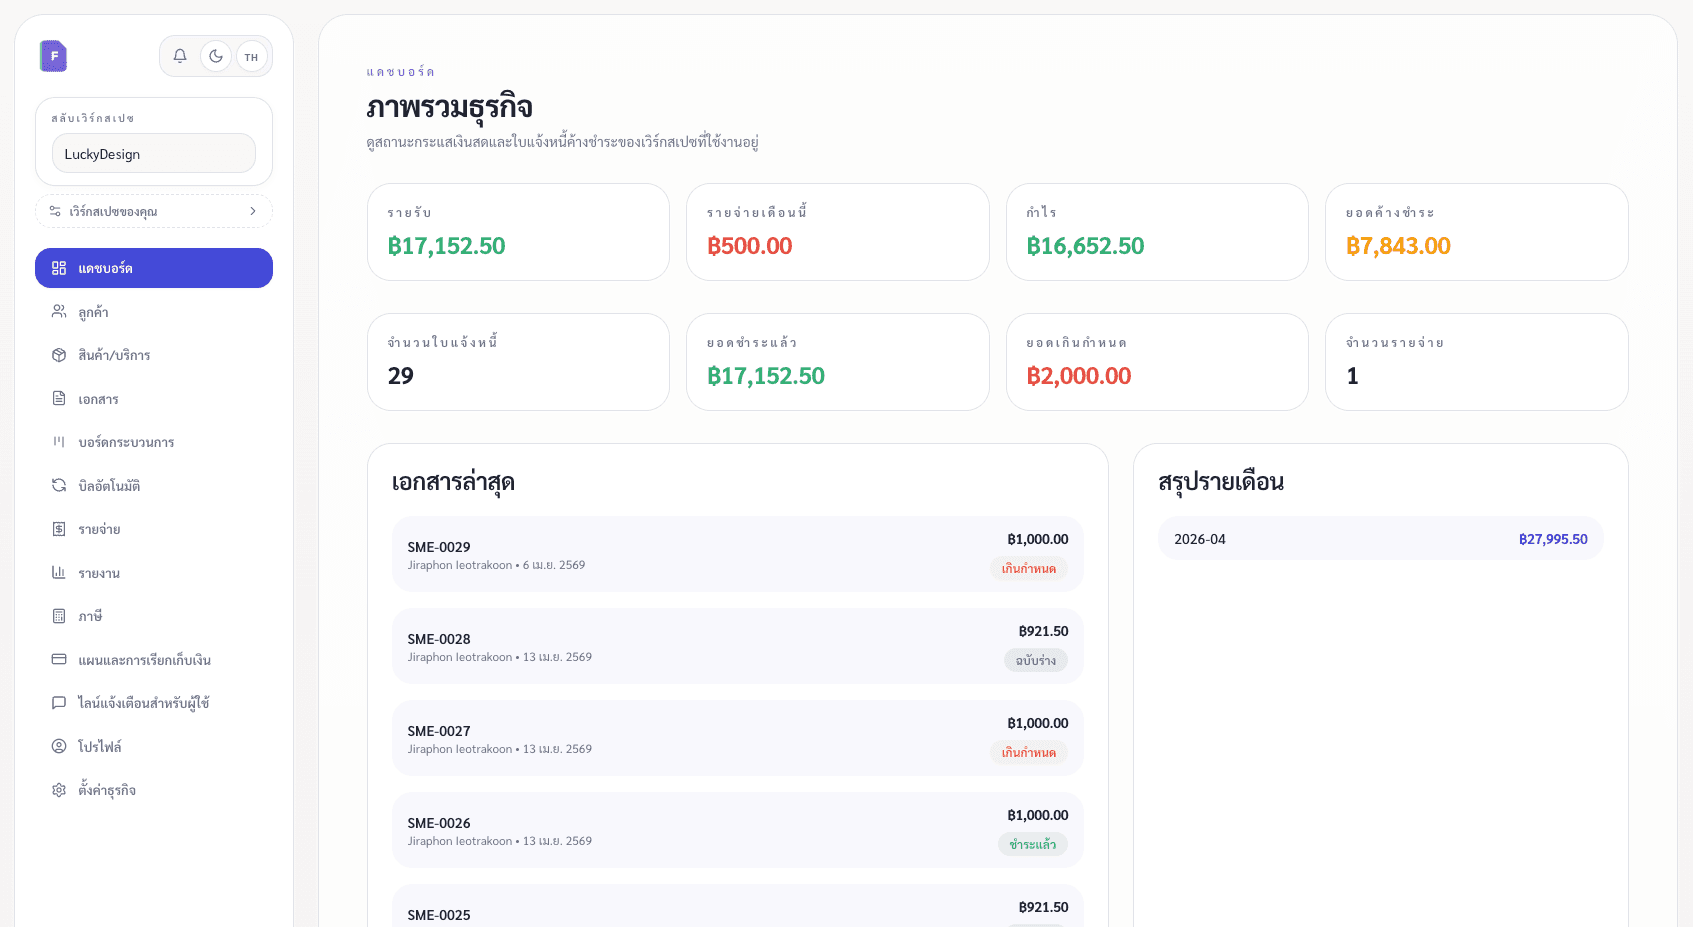Open the รายงาน reports section
This screenshot has width=1693, height=927.
[97, 572]
